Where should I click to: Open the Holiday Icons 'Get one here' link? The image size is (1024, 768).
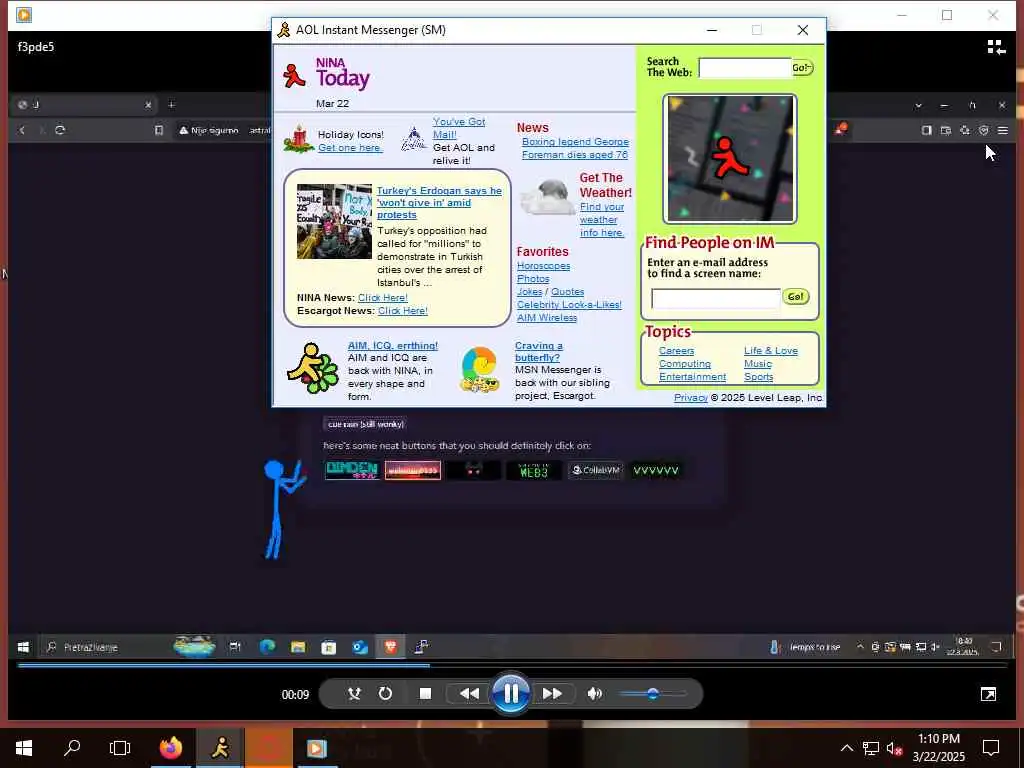coord(350,148)
